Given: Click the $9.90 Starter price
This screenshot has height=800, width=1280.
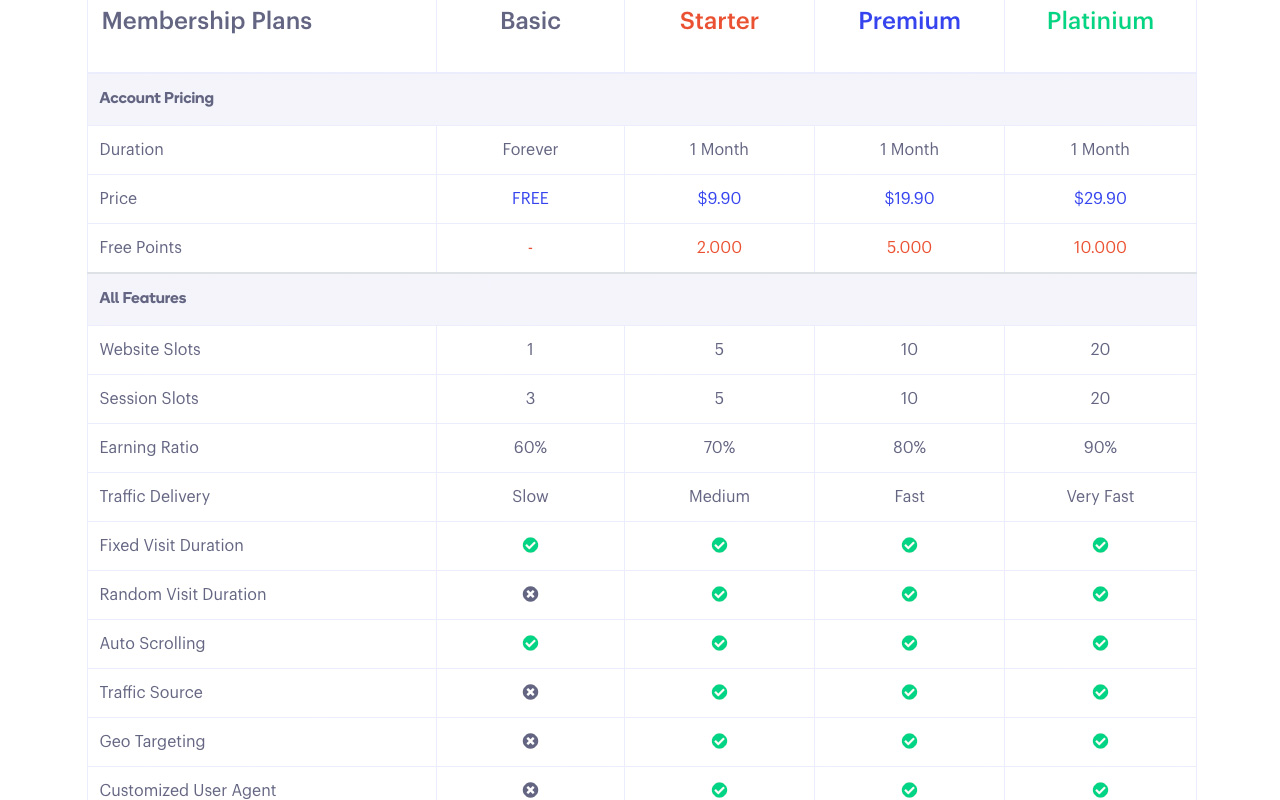Looking at the screenshot, I should coord(719,198).
